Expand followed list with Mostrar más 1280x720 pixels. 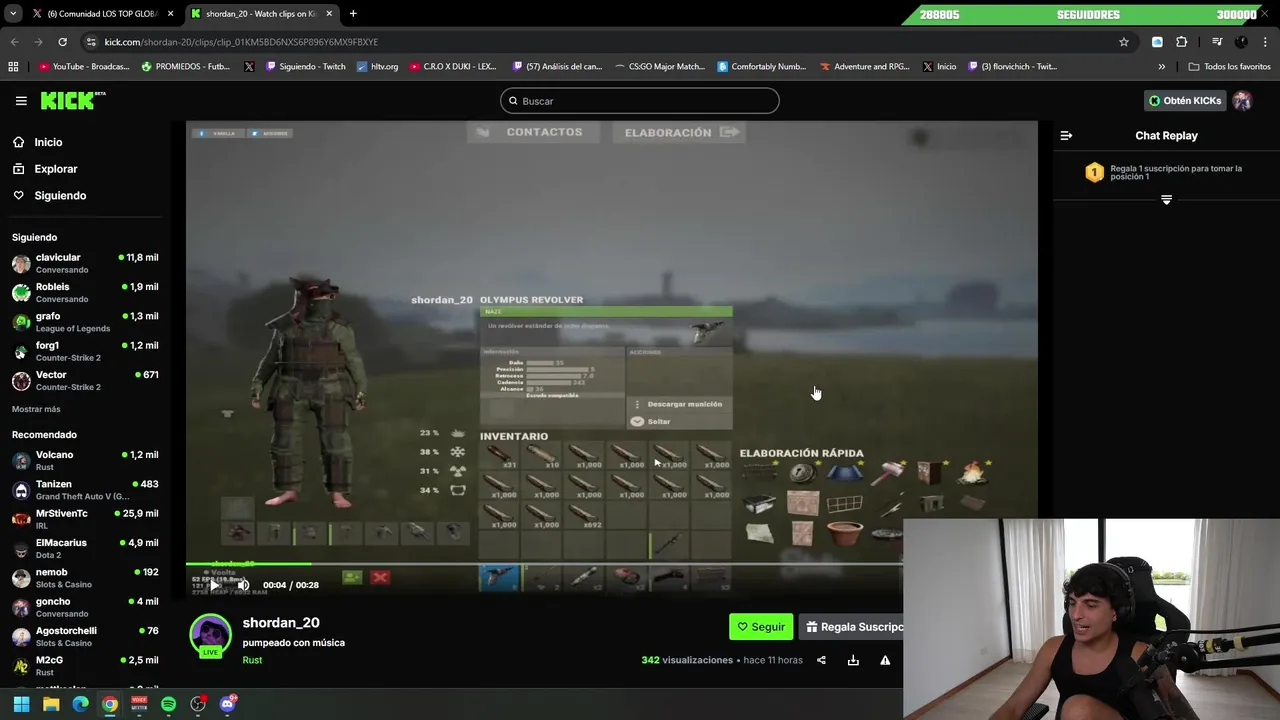36,409
